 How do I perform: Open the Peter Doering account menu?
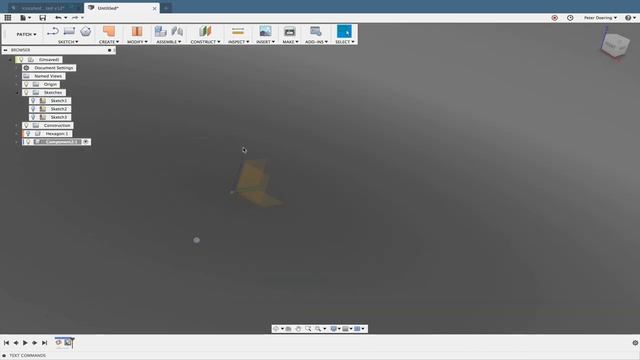tap(600, 18)
